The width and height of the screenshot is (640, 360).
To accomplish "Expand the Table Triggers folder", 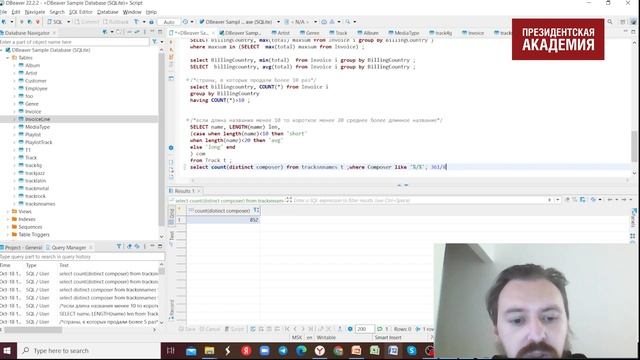I will point(7,235).
